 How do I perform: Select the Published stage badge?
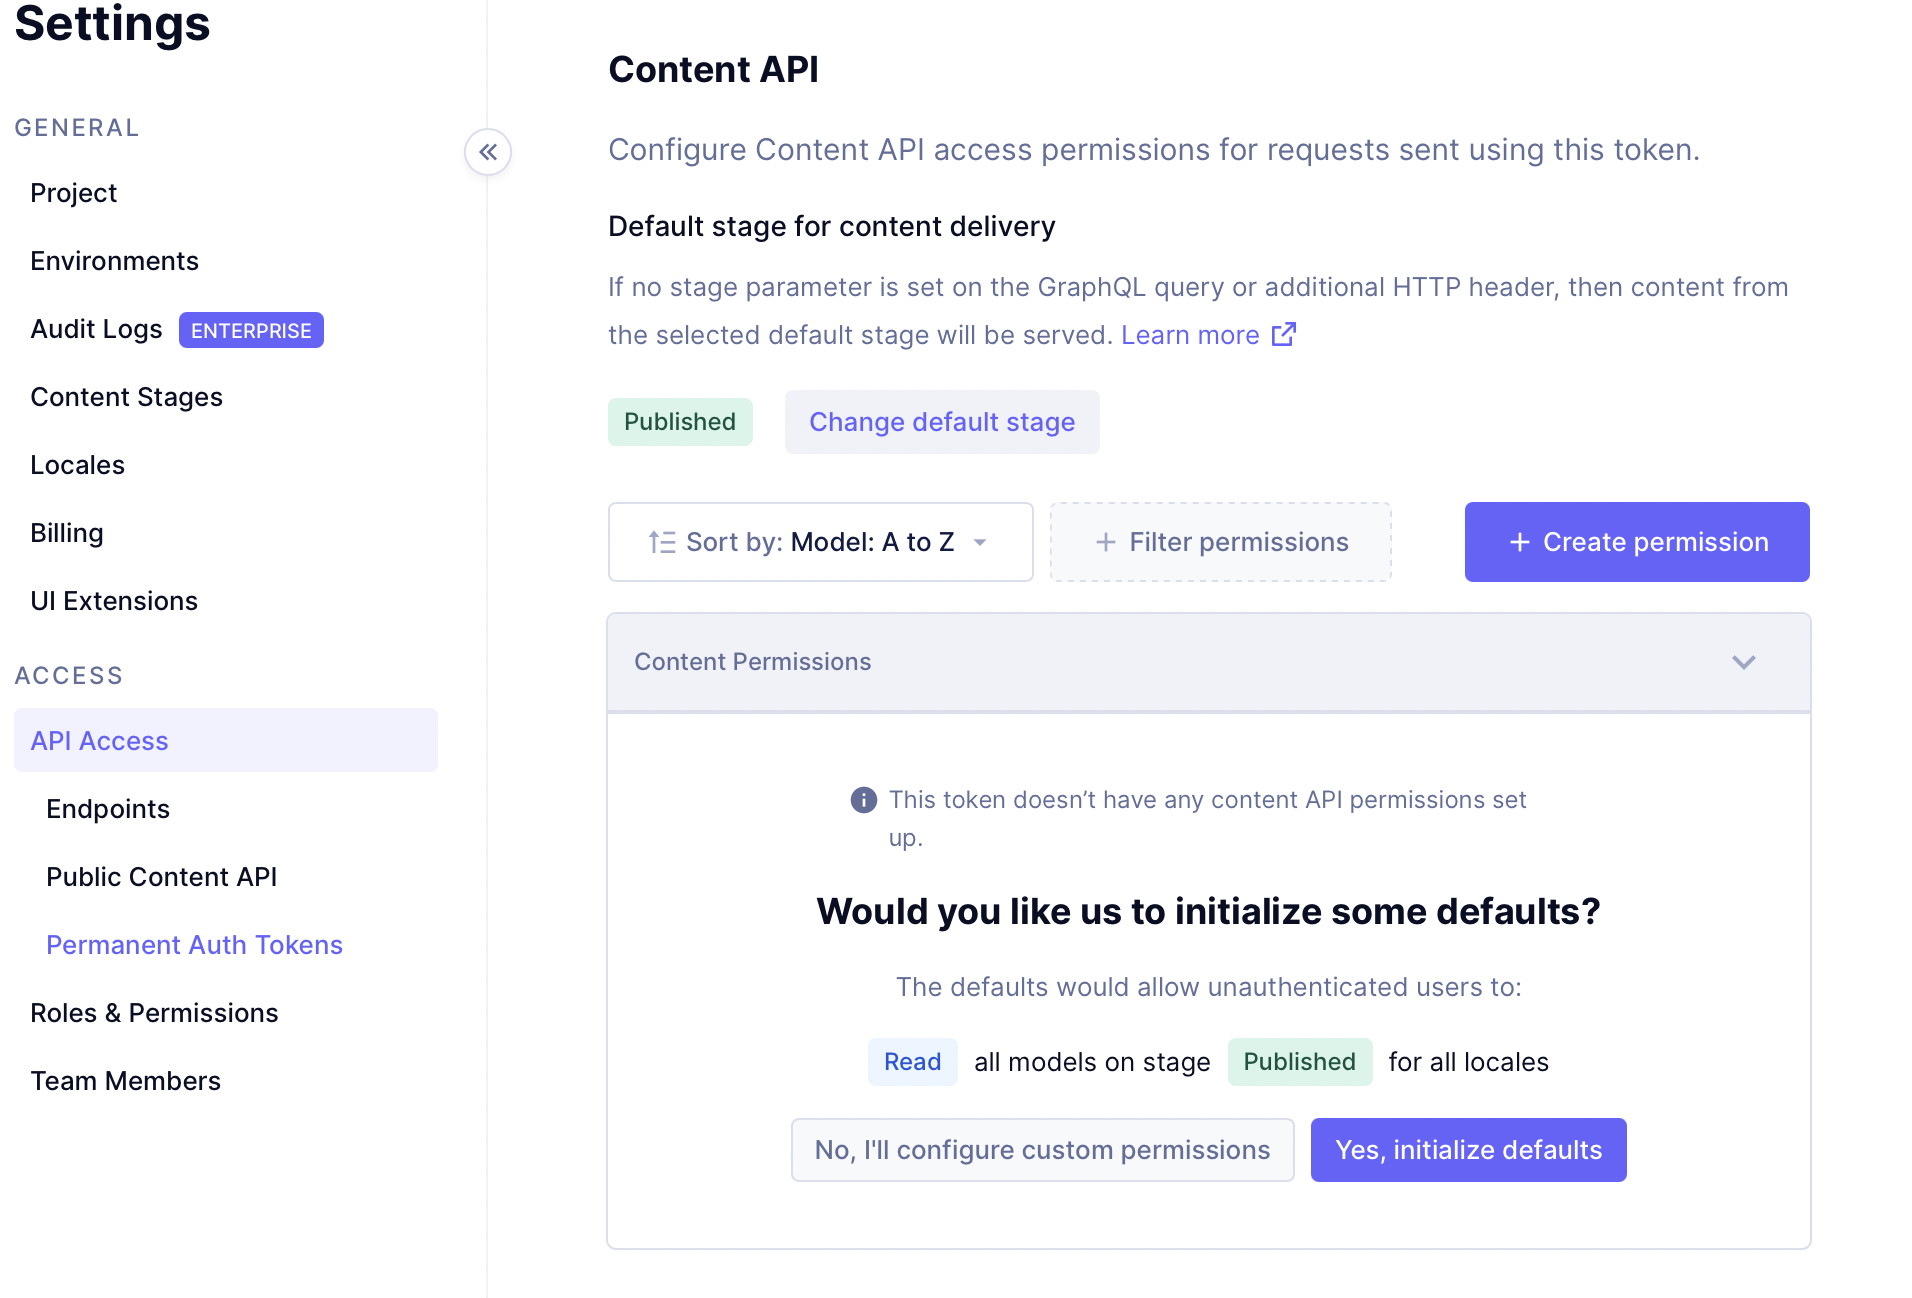[x=680, y=421]
